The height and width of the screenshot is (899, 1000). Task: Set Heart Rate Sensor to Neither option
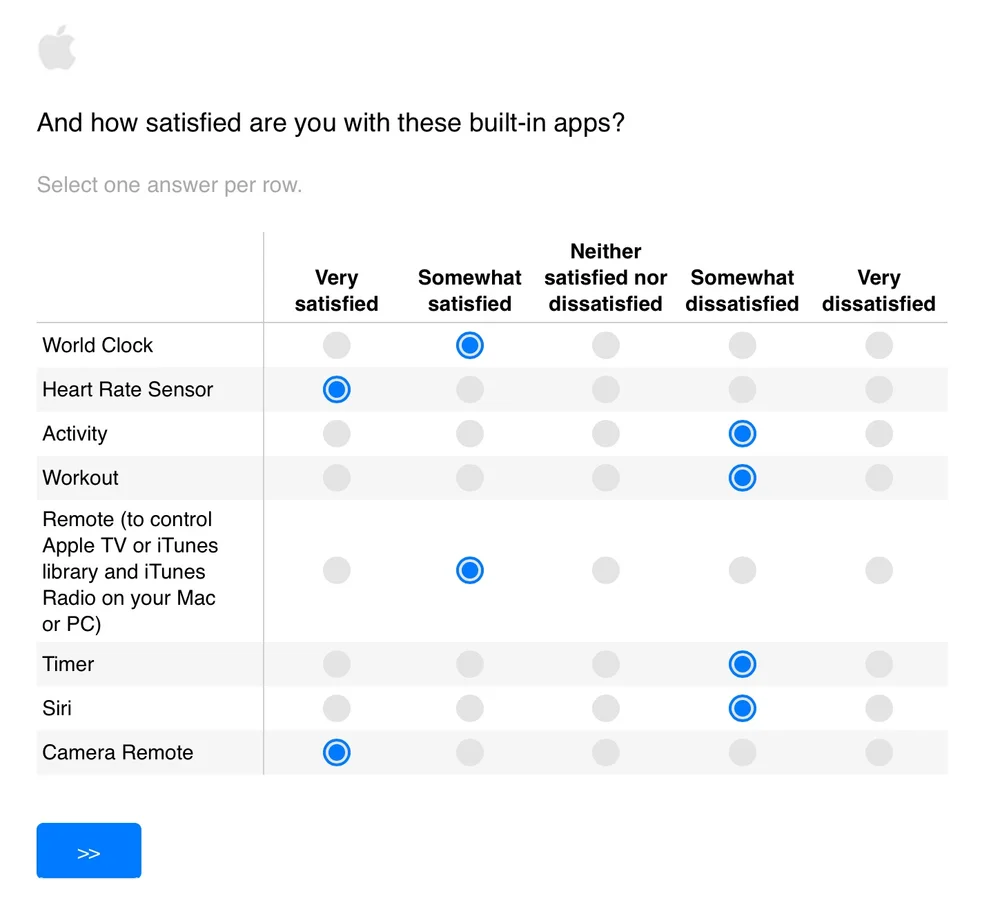coord(606,390)
